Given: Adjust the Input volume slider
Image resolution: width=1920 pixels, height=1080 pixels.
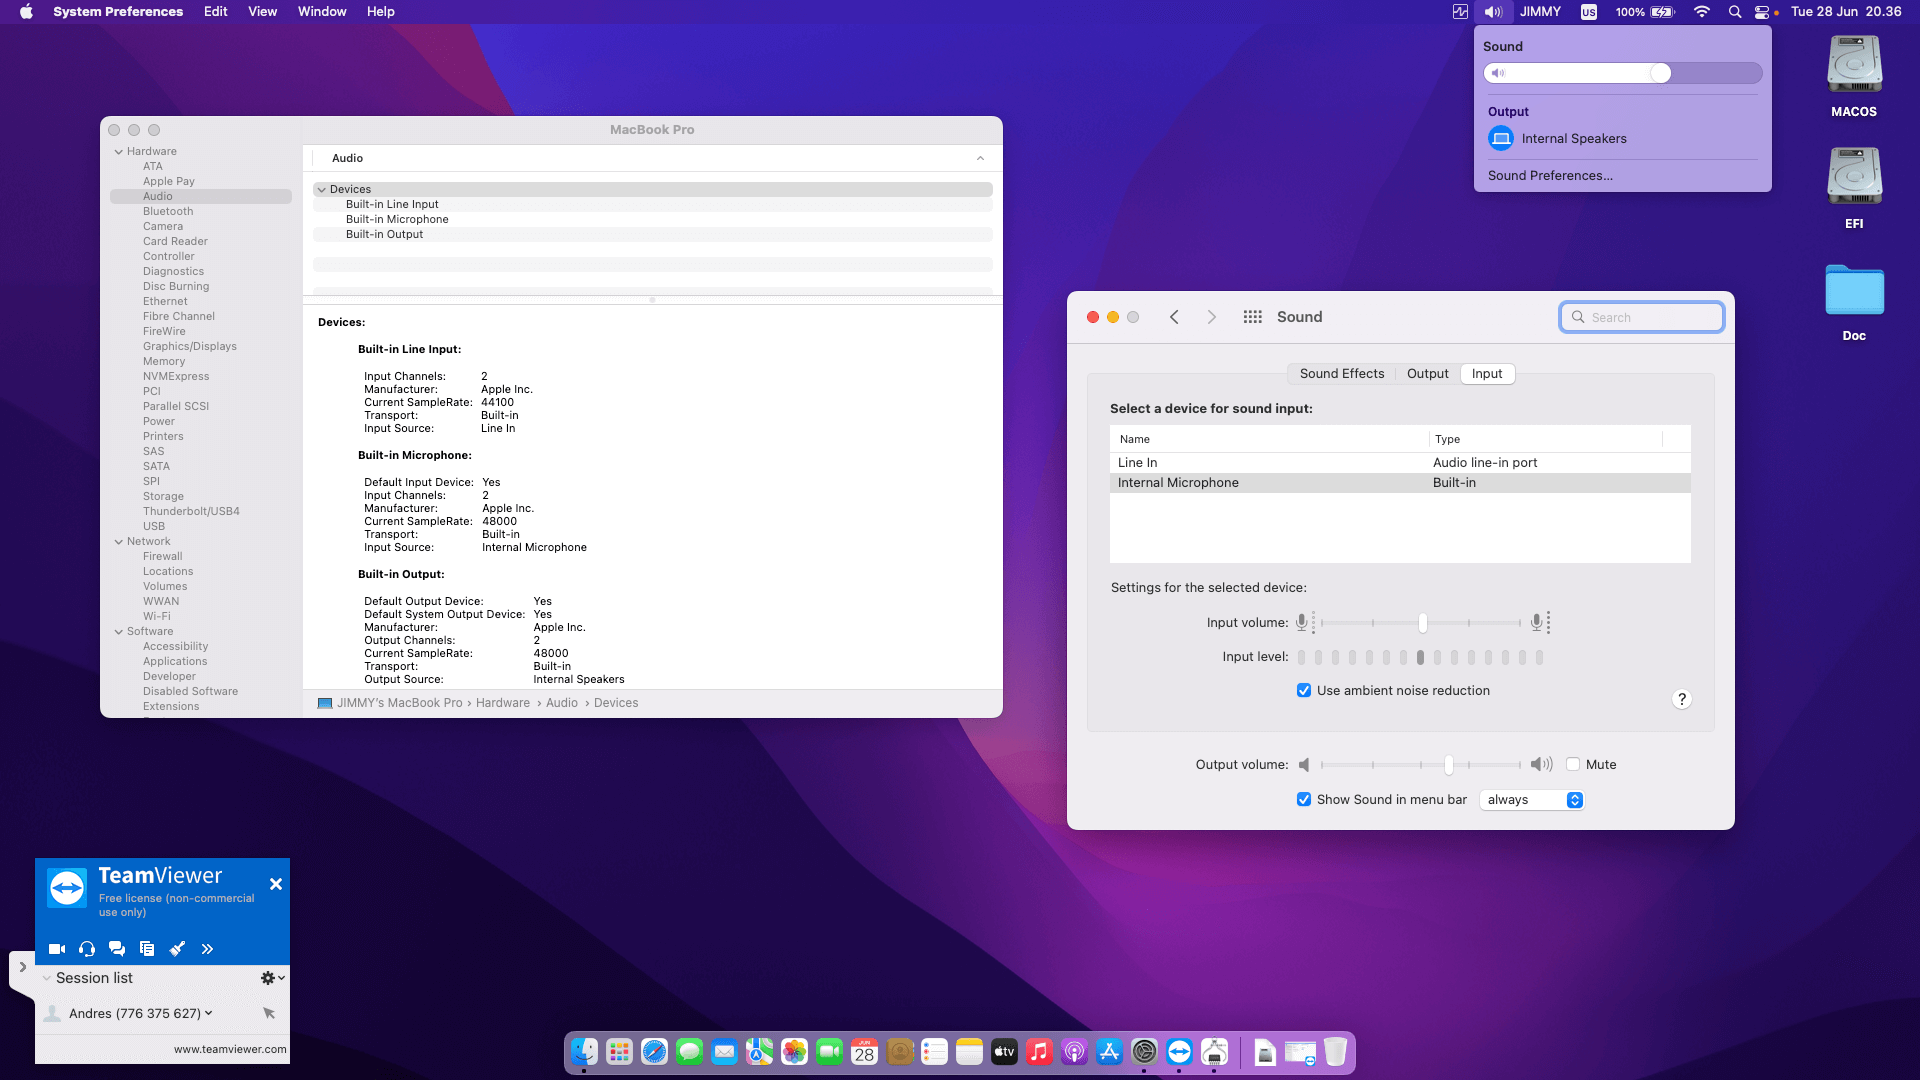Looking at the screenshot, I should [x=1422, y=623].
